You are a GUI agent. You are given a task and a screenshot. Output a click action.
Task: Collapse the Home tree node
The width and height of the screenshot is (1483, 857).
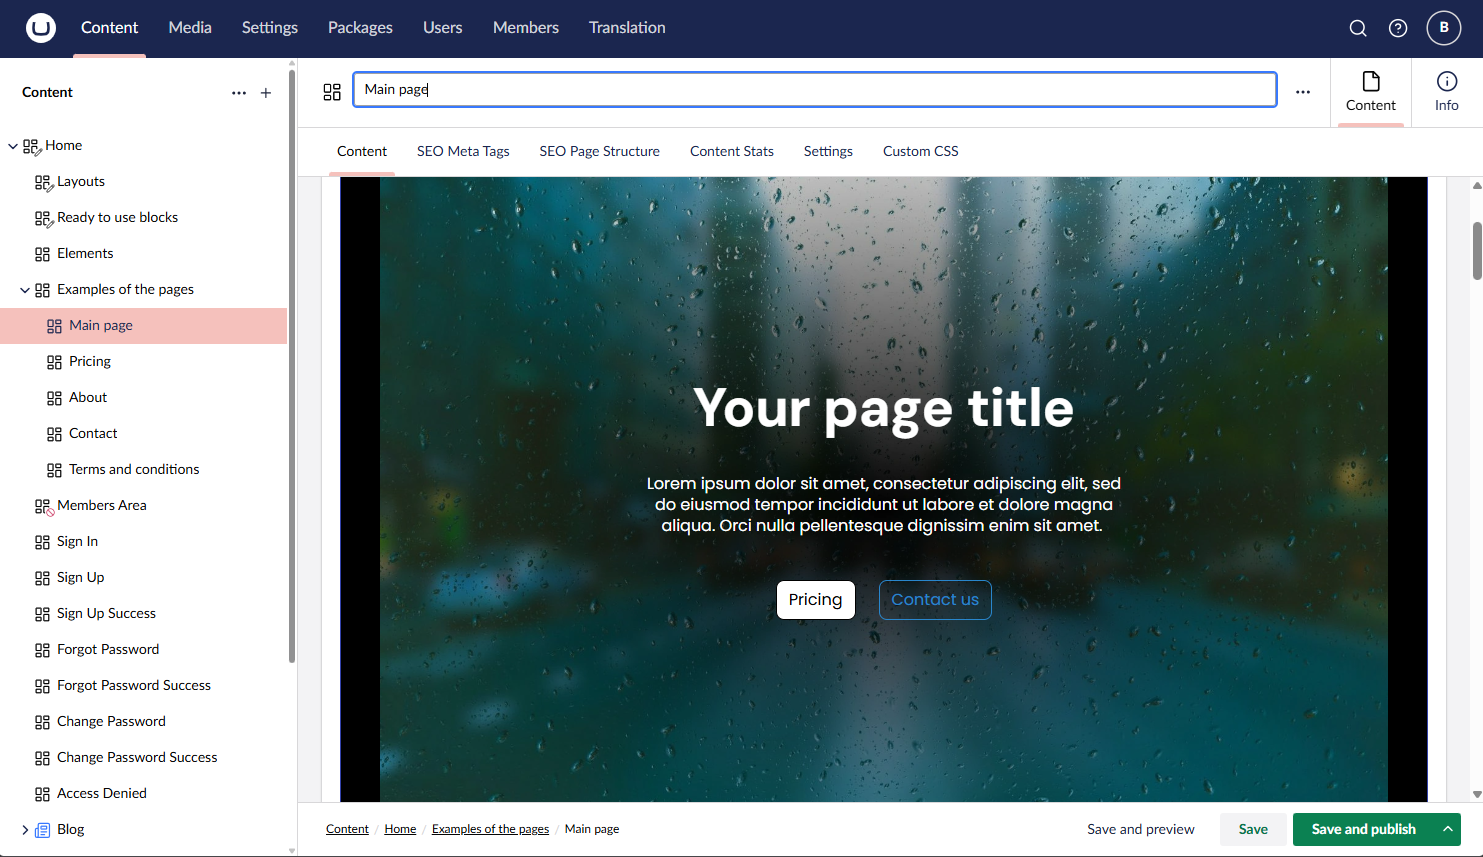[x=13, y=146]
